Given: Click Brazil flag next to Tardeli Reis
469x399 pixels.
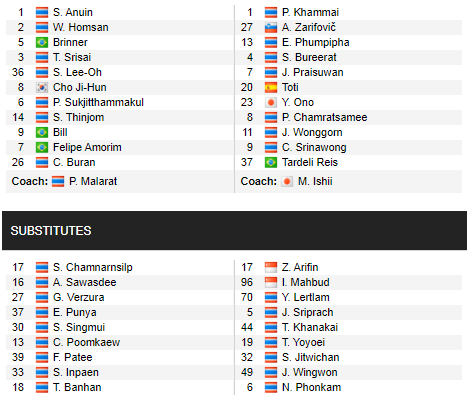Looking at the screenshot, I should click(271, 162).
